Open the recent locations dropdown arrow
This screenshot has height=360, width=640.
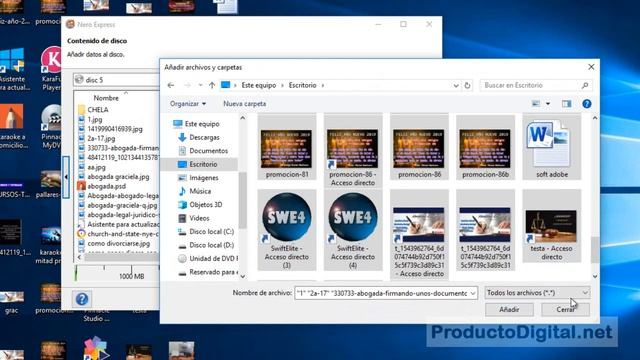tap(200, 85)
